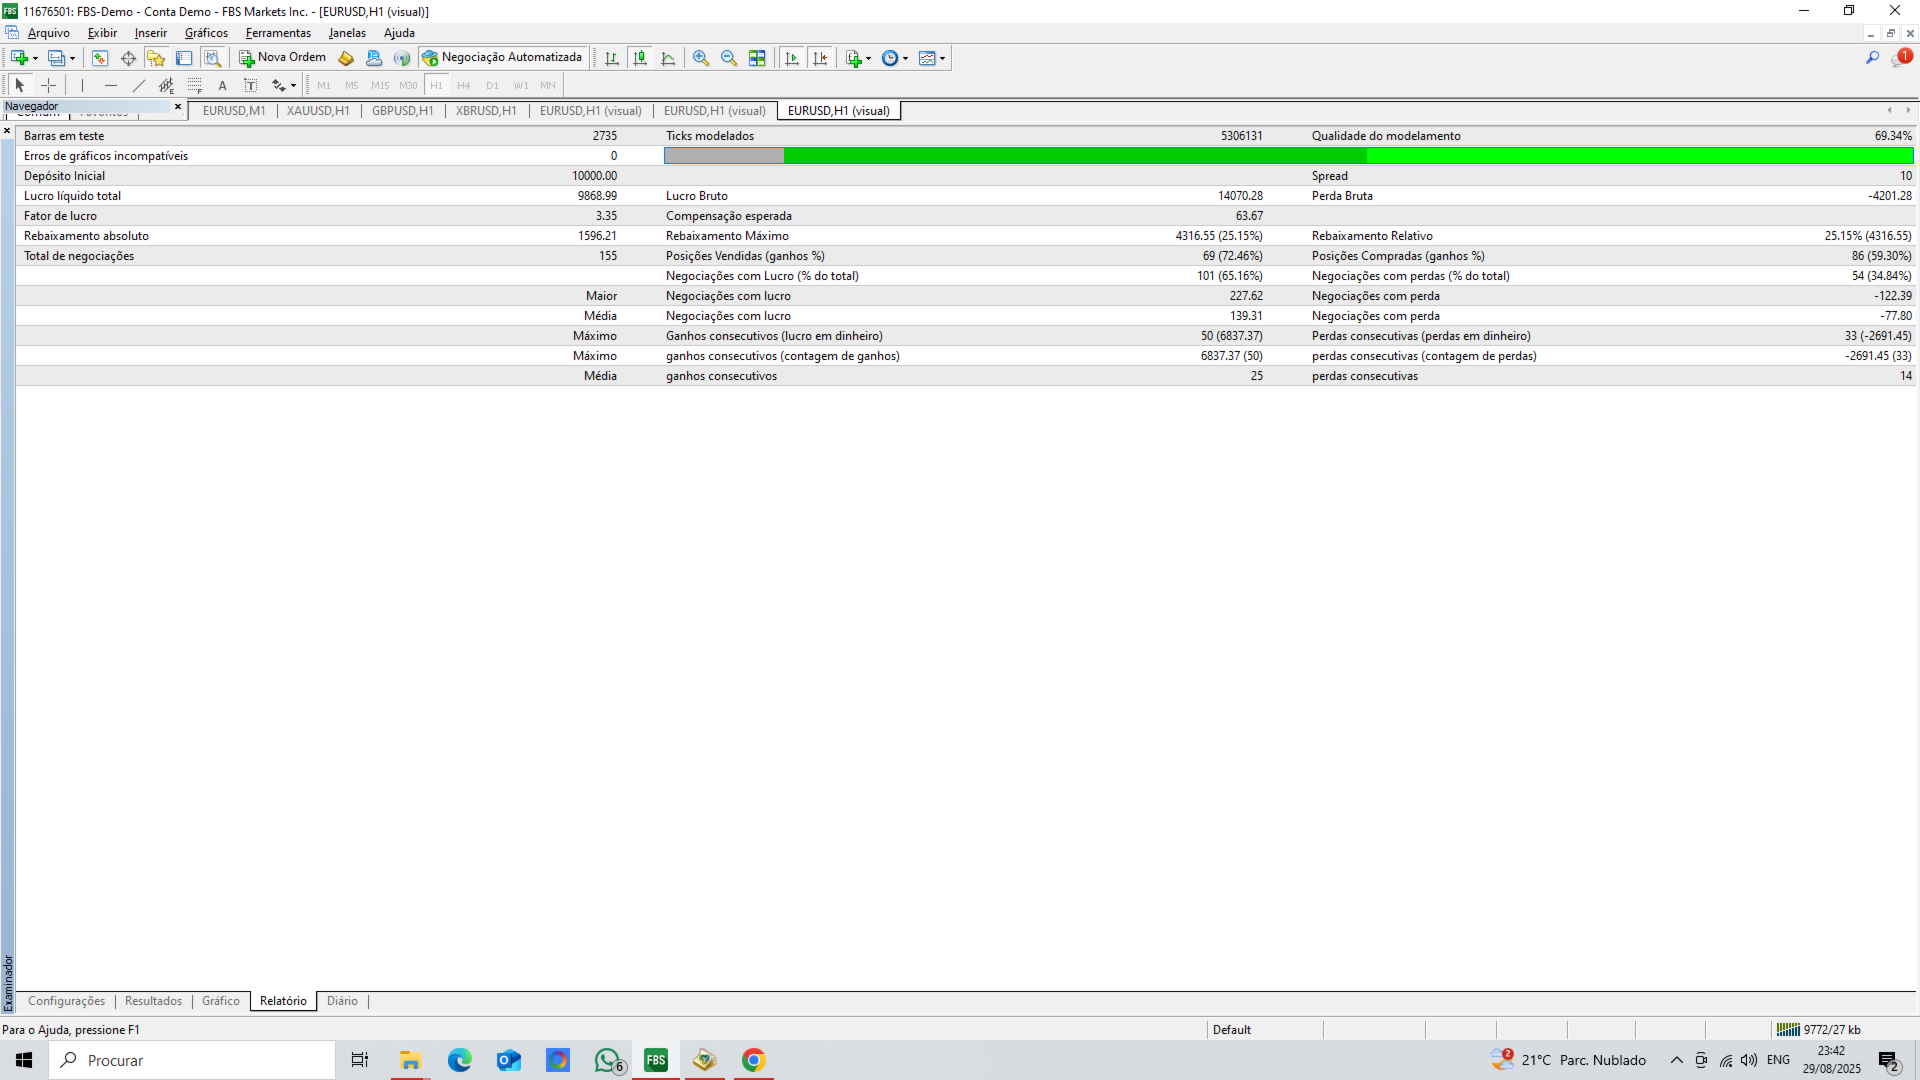The width and height of the screenshot is (1920, 1080).
Task: Toggle chart shift
Action: point(820,58)
